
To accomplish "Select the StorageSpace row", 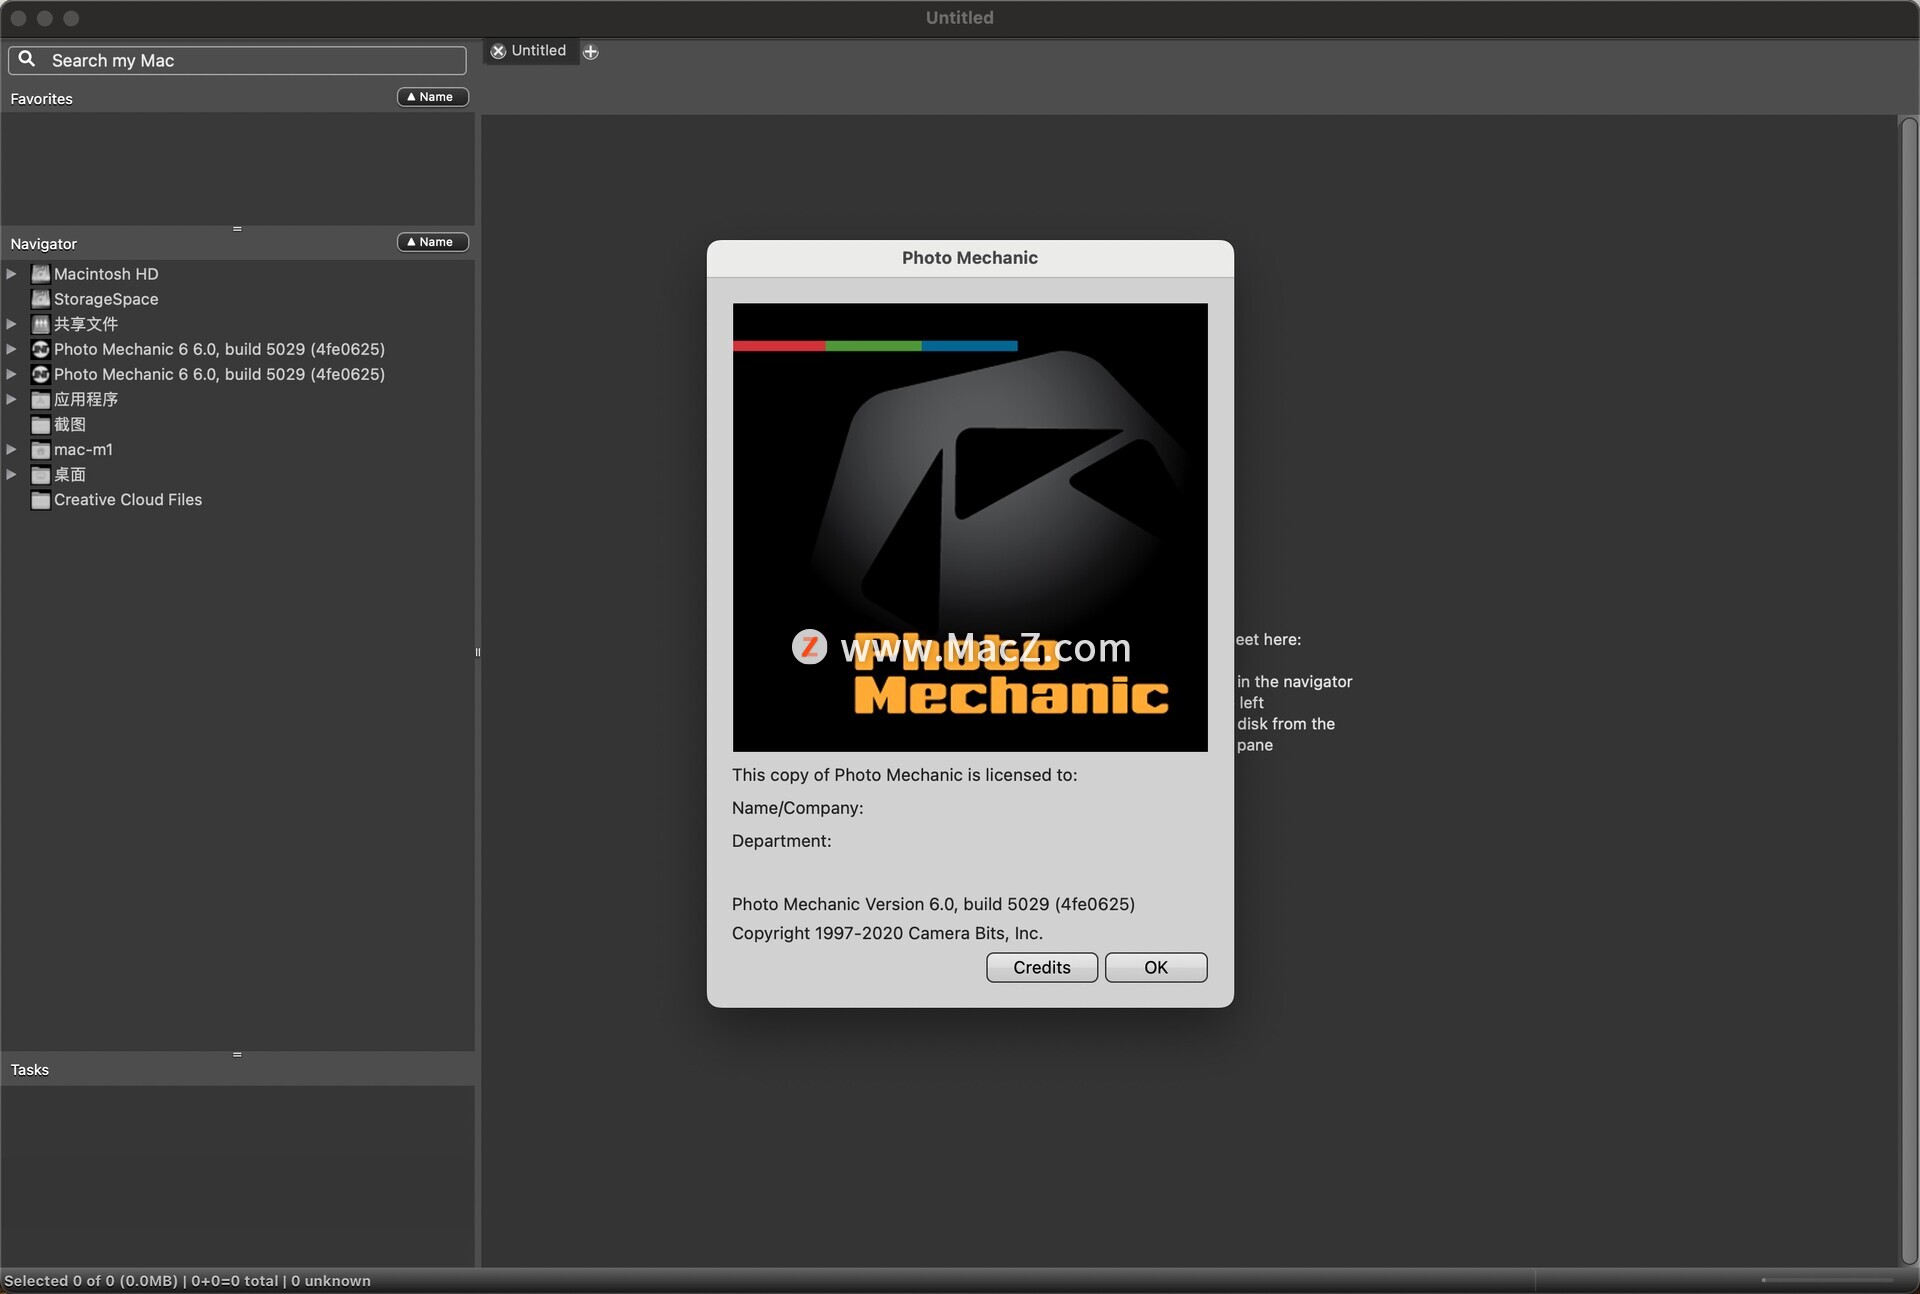I will [237, 298].
